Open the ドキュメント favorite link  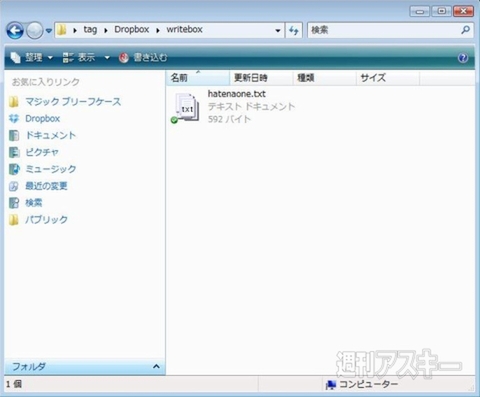coord(51,135)
